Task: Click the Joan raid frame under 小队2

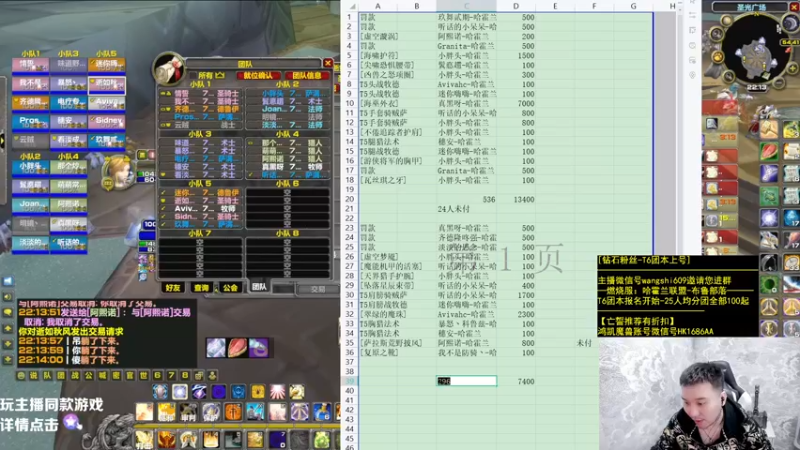Action: [x=31, y=206]
